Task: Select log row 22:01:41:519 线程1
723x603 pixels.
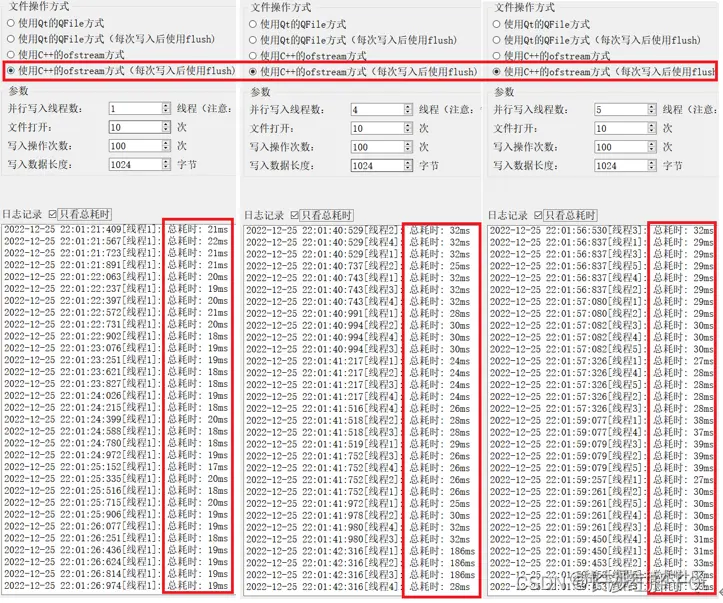Action: click(x=358, y=444)
